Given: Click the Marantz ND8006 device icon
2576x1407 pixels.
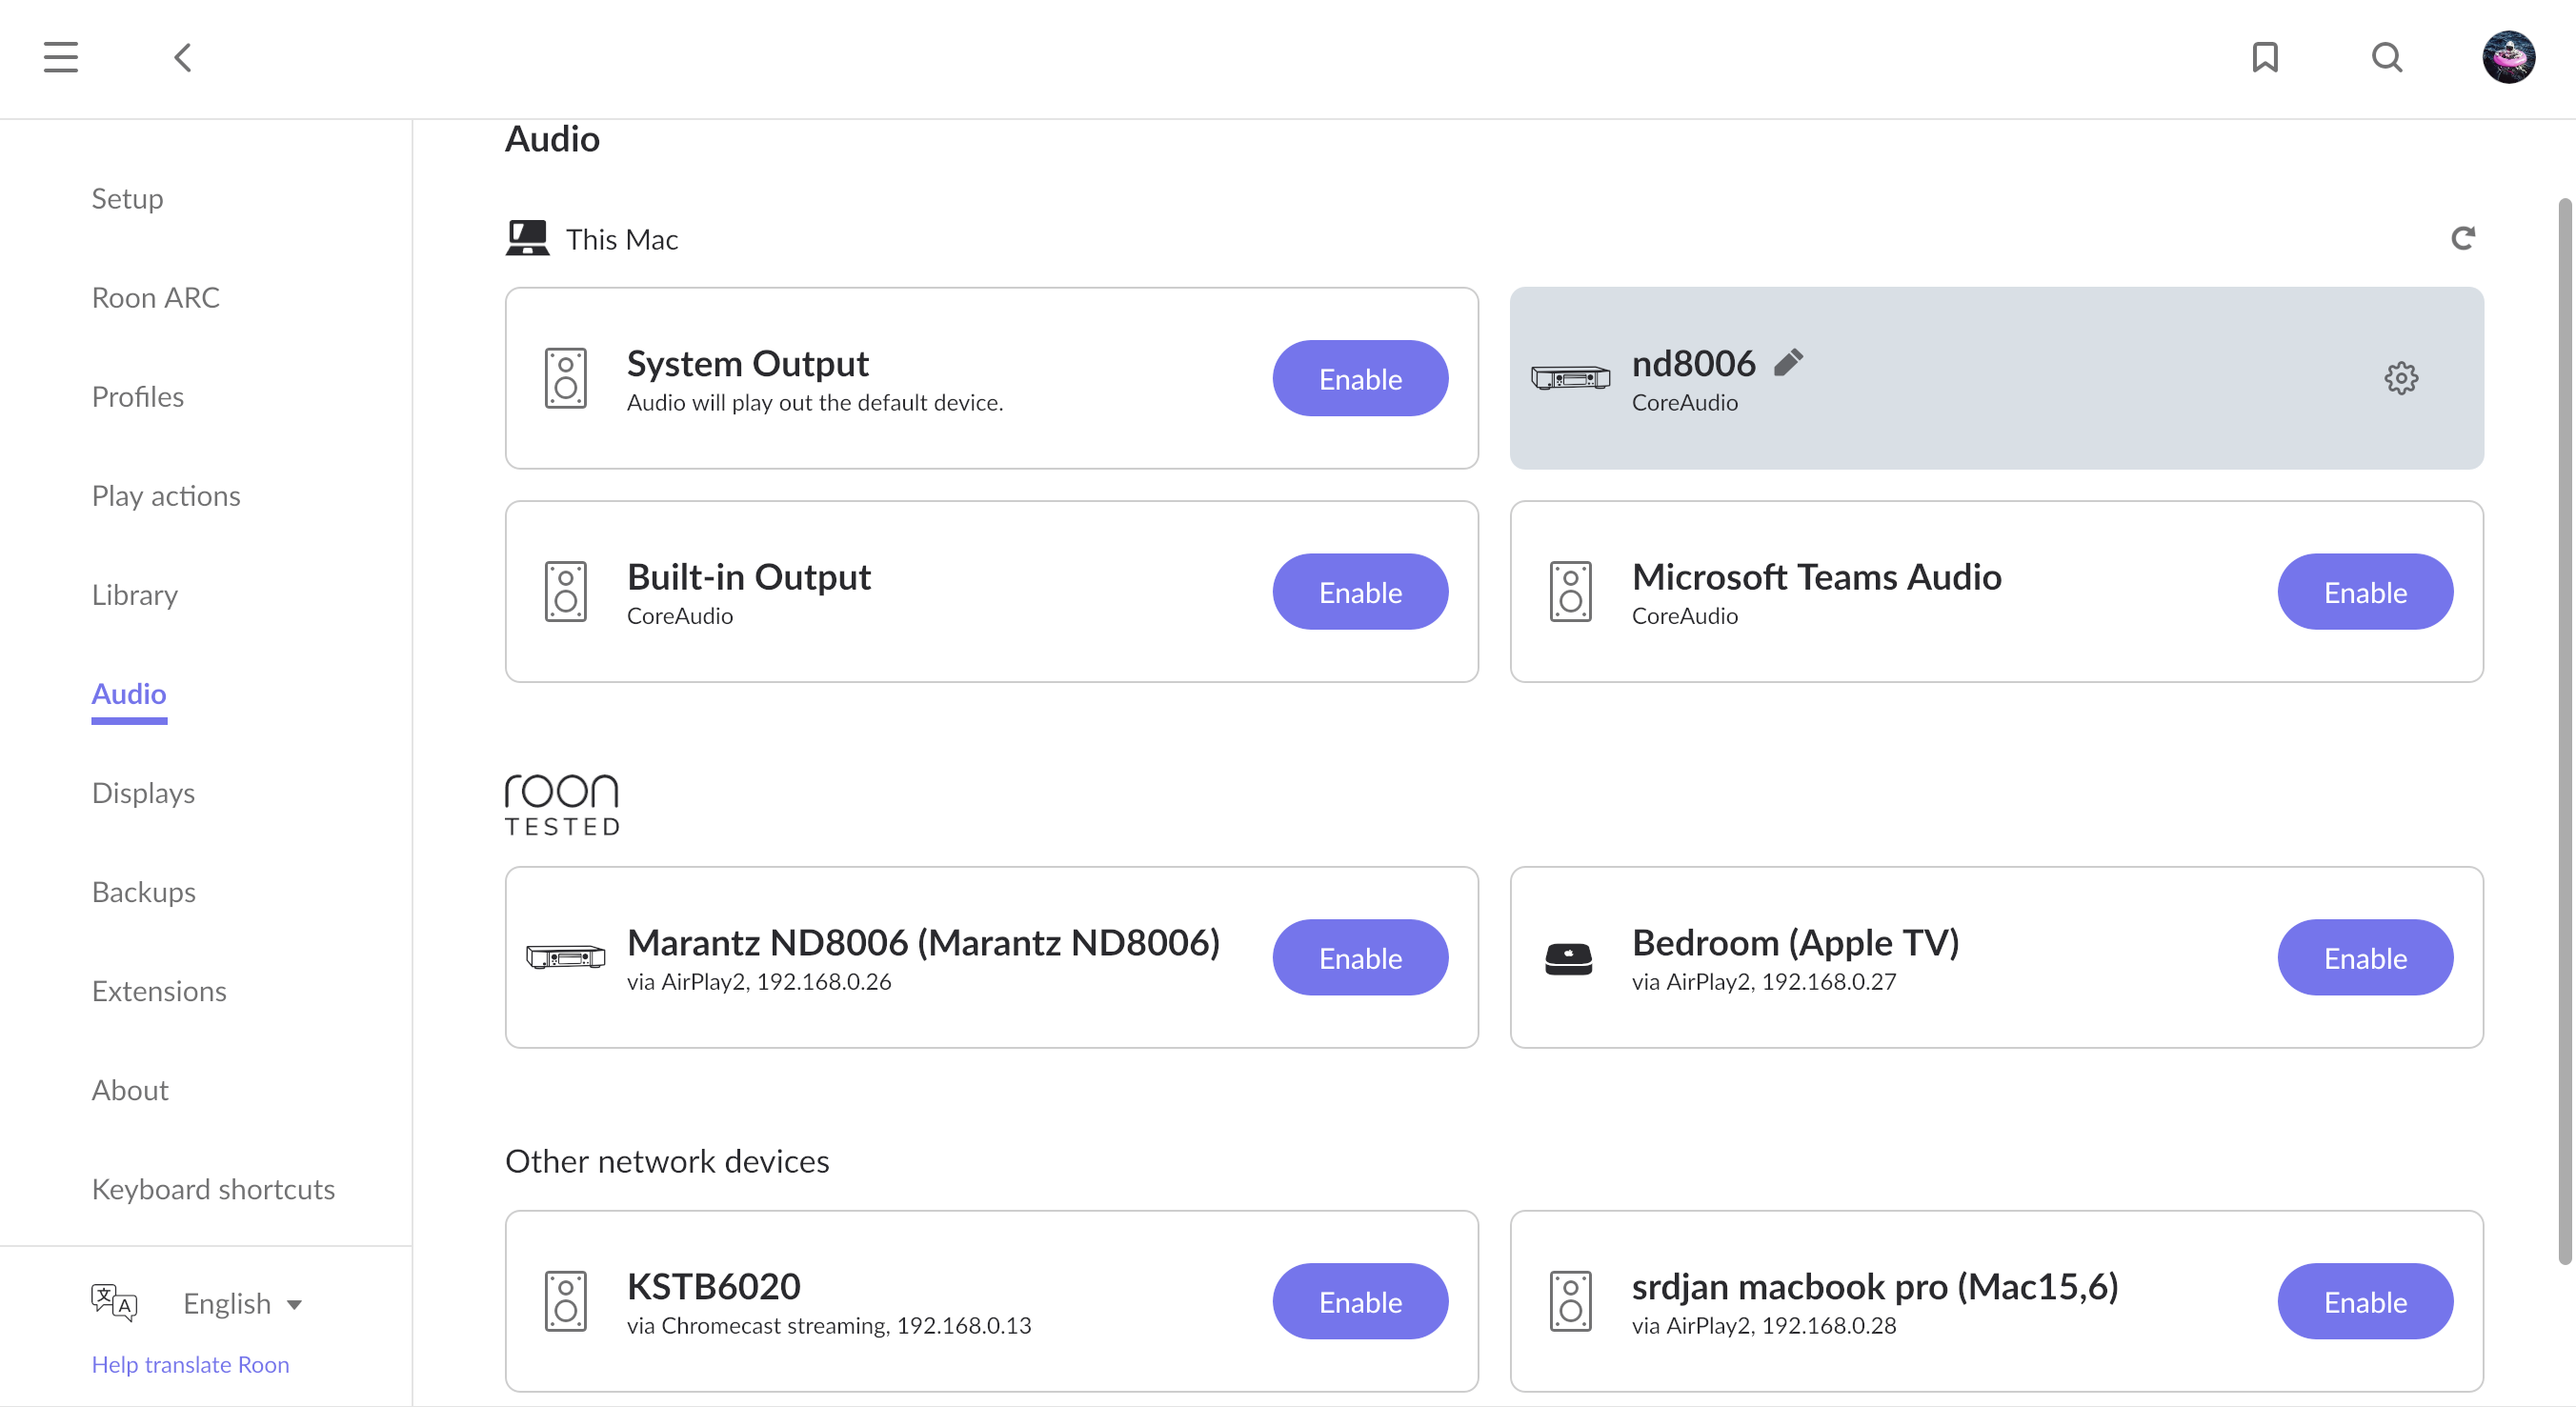Looking at the screenshot, I should 565,957.
